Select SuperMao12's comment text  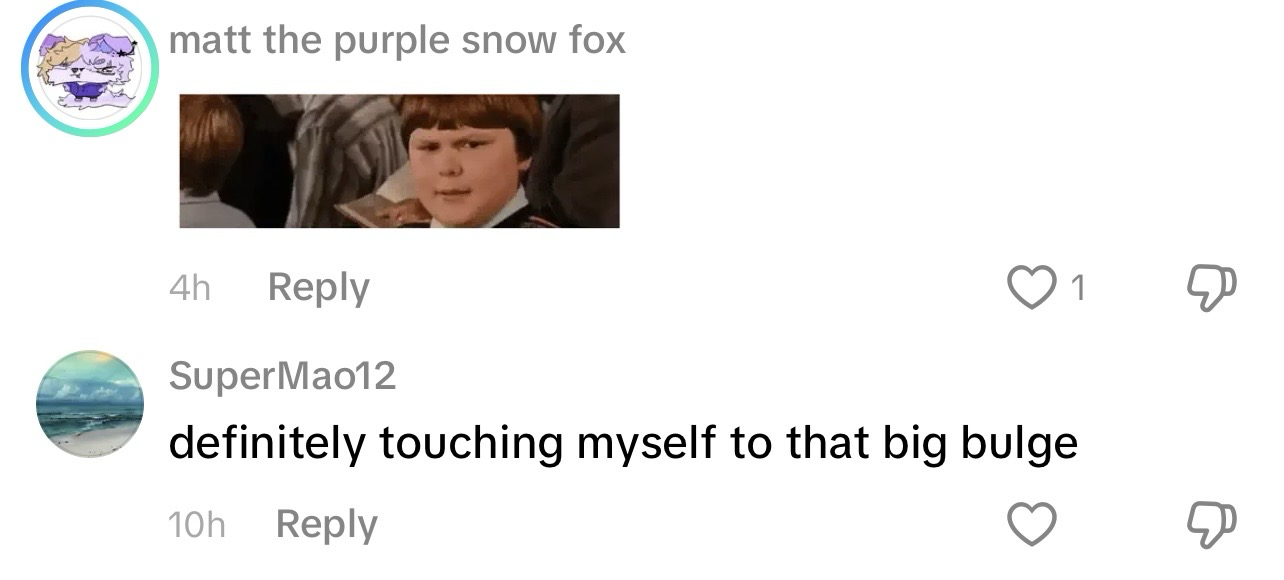tap(623, 444)
